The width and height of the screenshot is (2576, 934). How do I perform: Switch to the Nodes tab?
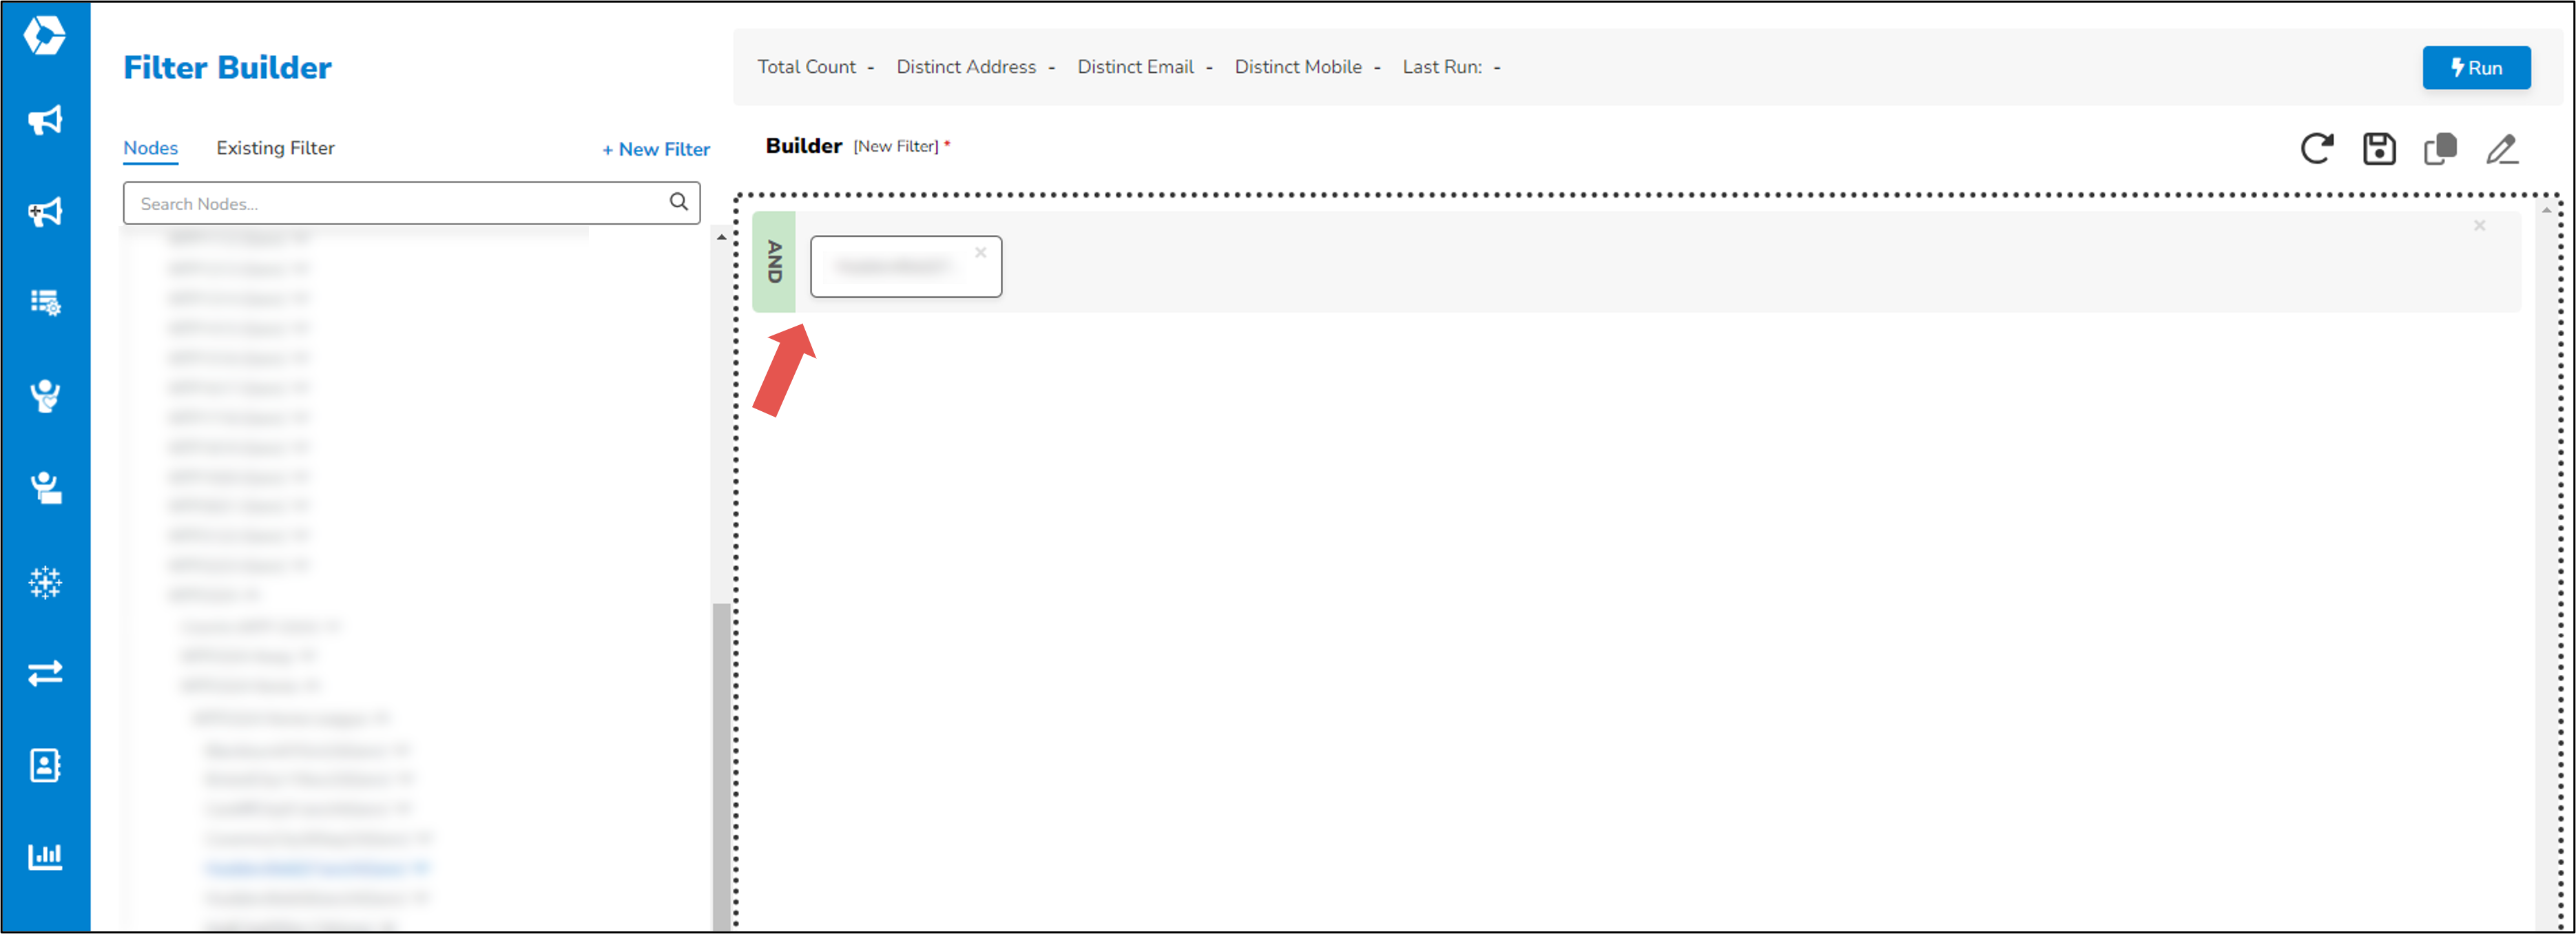(x=151, y=148)
